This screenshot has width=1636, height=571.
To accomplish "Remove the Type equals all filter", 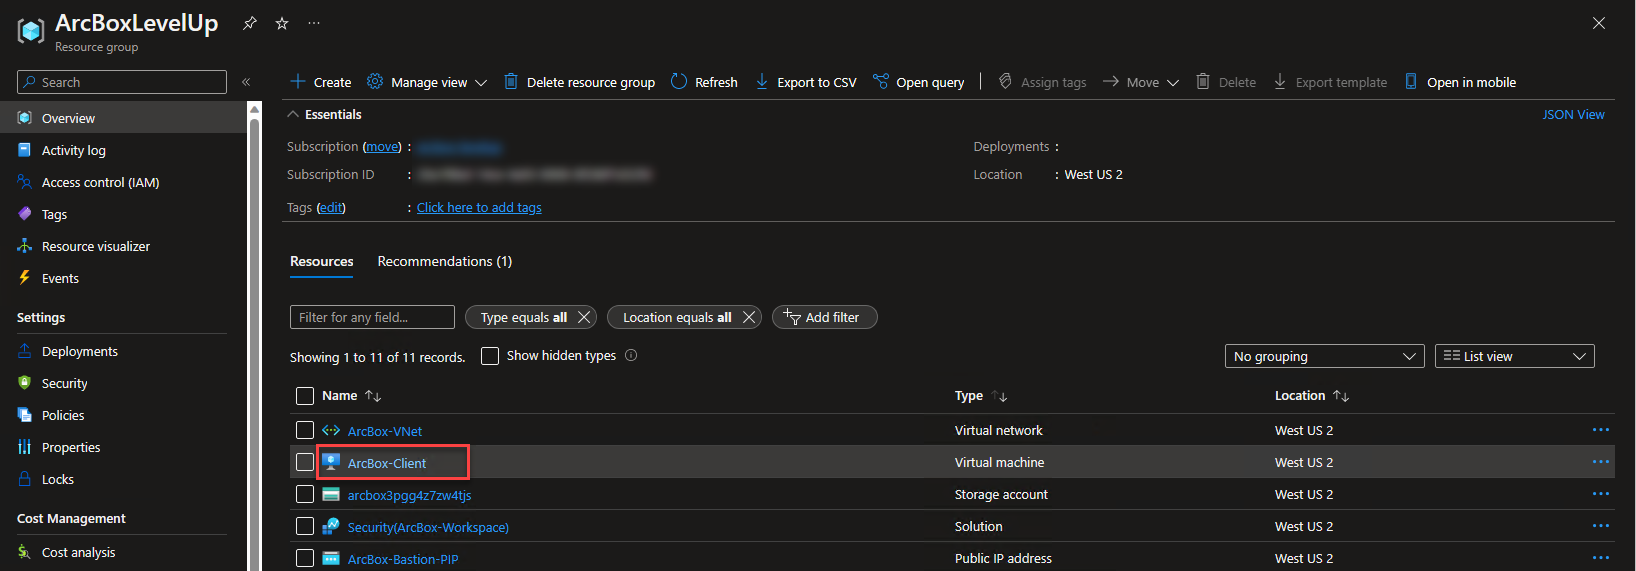I will pos(584,317).
